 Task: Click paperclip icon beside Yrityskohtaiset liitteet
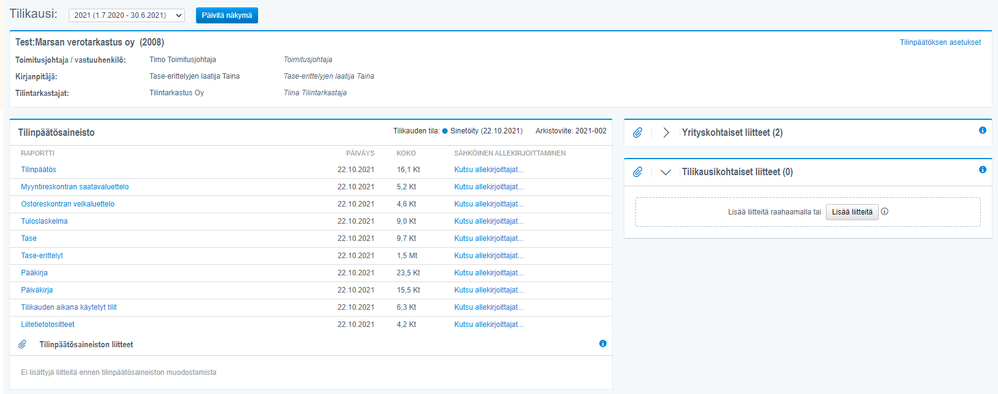click(x=638, y=133)
